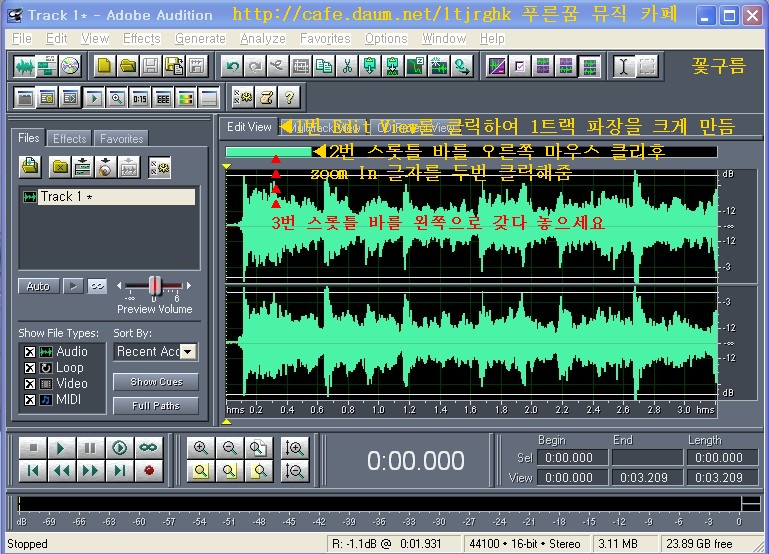Paste audio with the clipboard-arrow icon
This screenshot has height=554, width=769.
pyautogui.click(x=370, y=66)
